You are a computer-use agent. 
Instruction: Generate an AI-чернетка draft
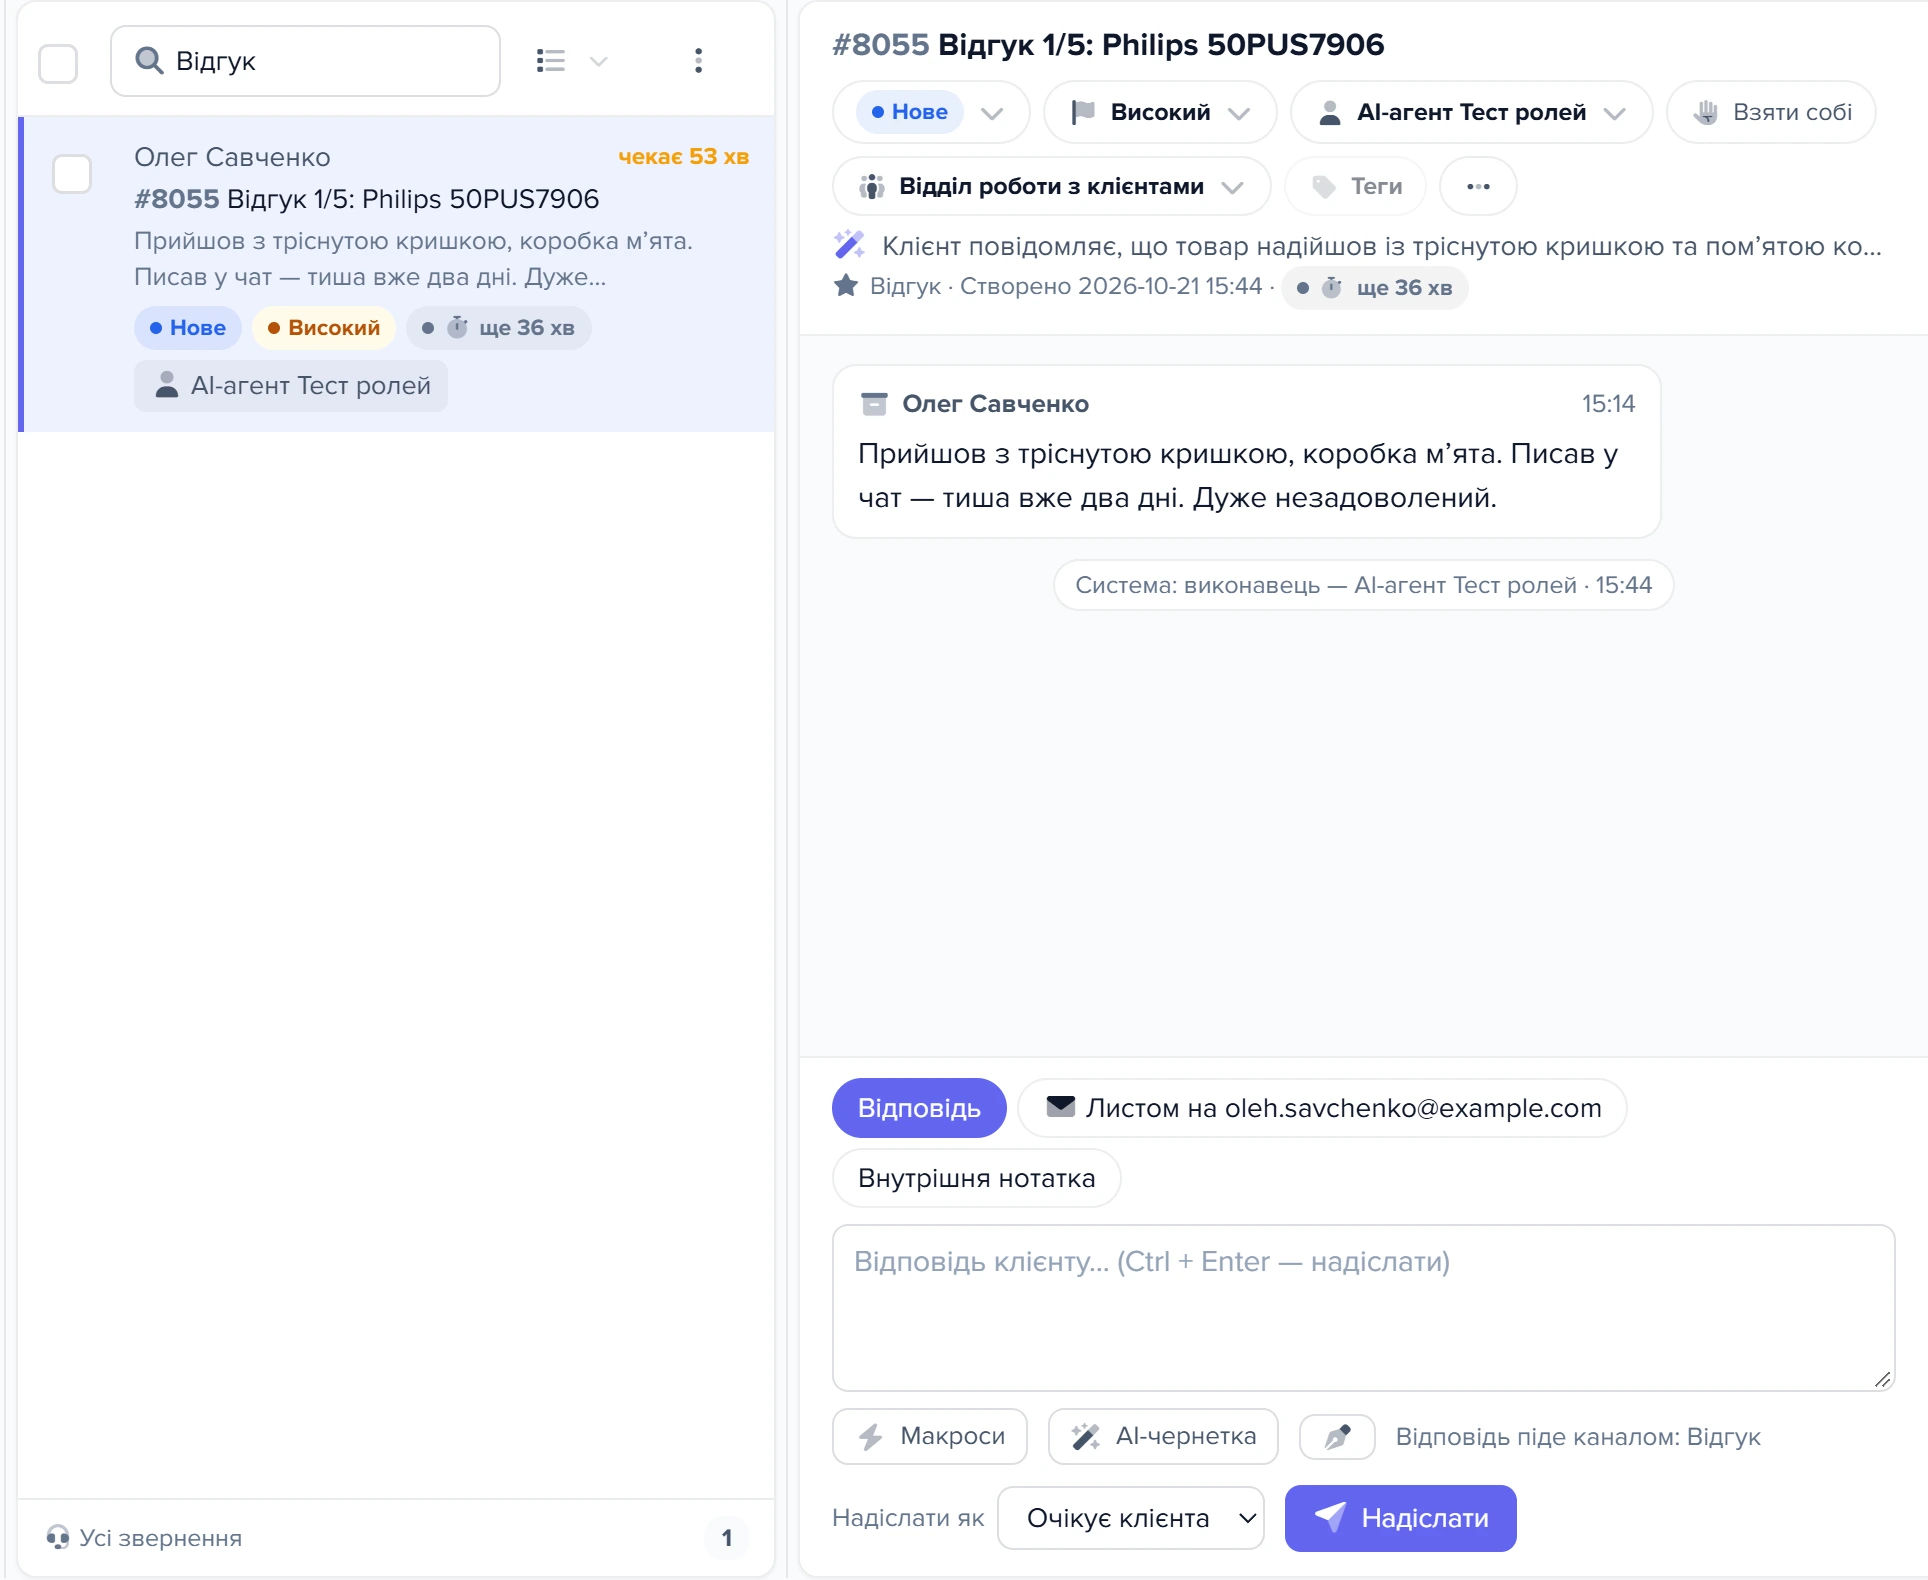[x=1163, y=1437]
